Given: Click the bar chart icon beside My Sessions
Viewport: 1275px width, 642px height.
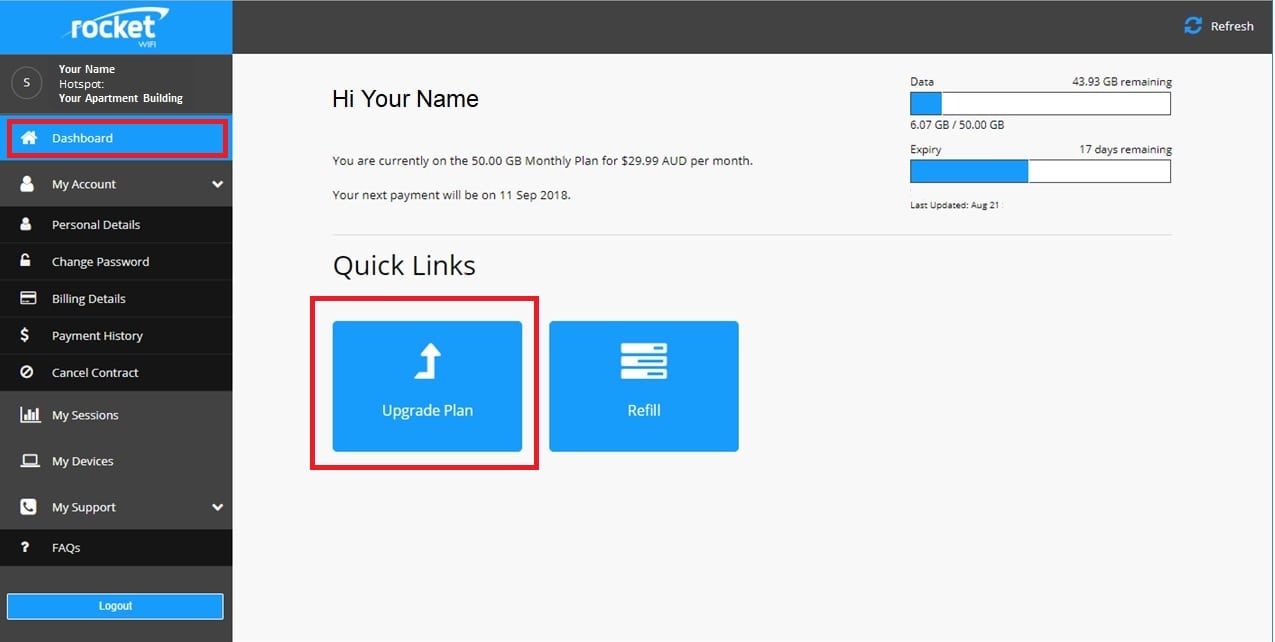Looking at the screenshot, I should (30, 414).
